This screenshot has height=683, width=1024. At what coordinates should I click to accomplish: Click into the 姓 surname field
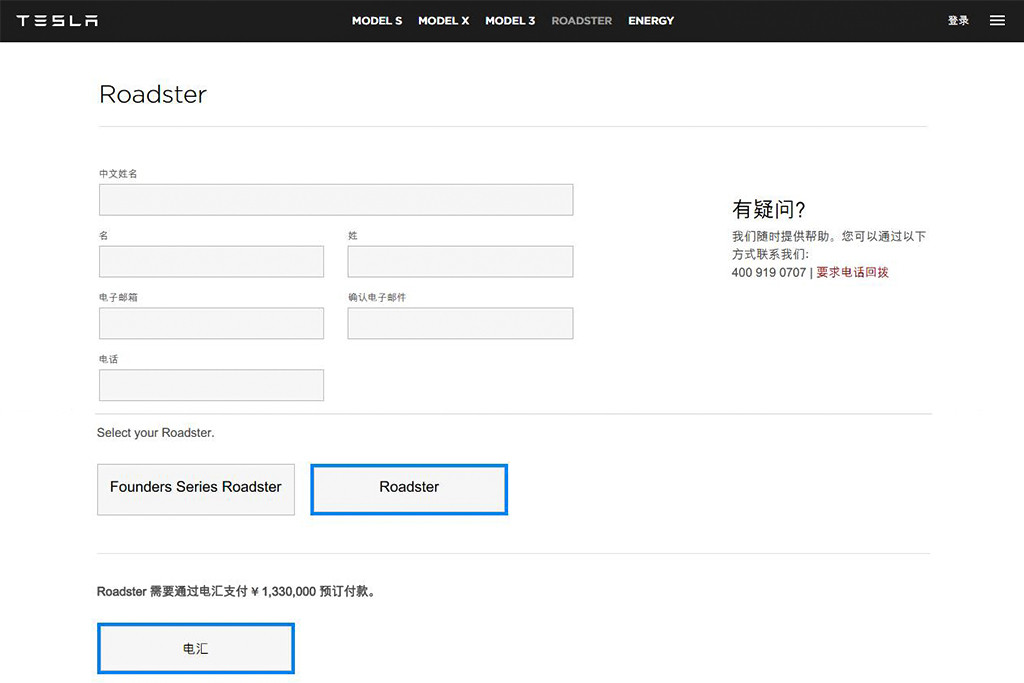coord(460,261)
